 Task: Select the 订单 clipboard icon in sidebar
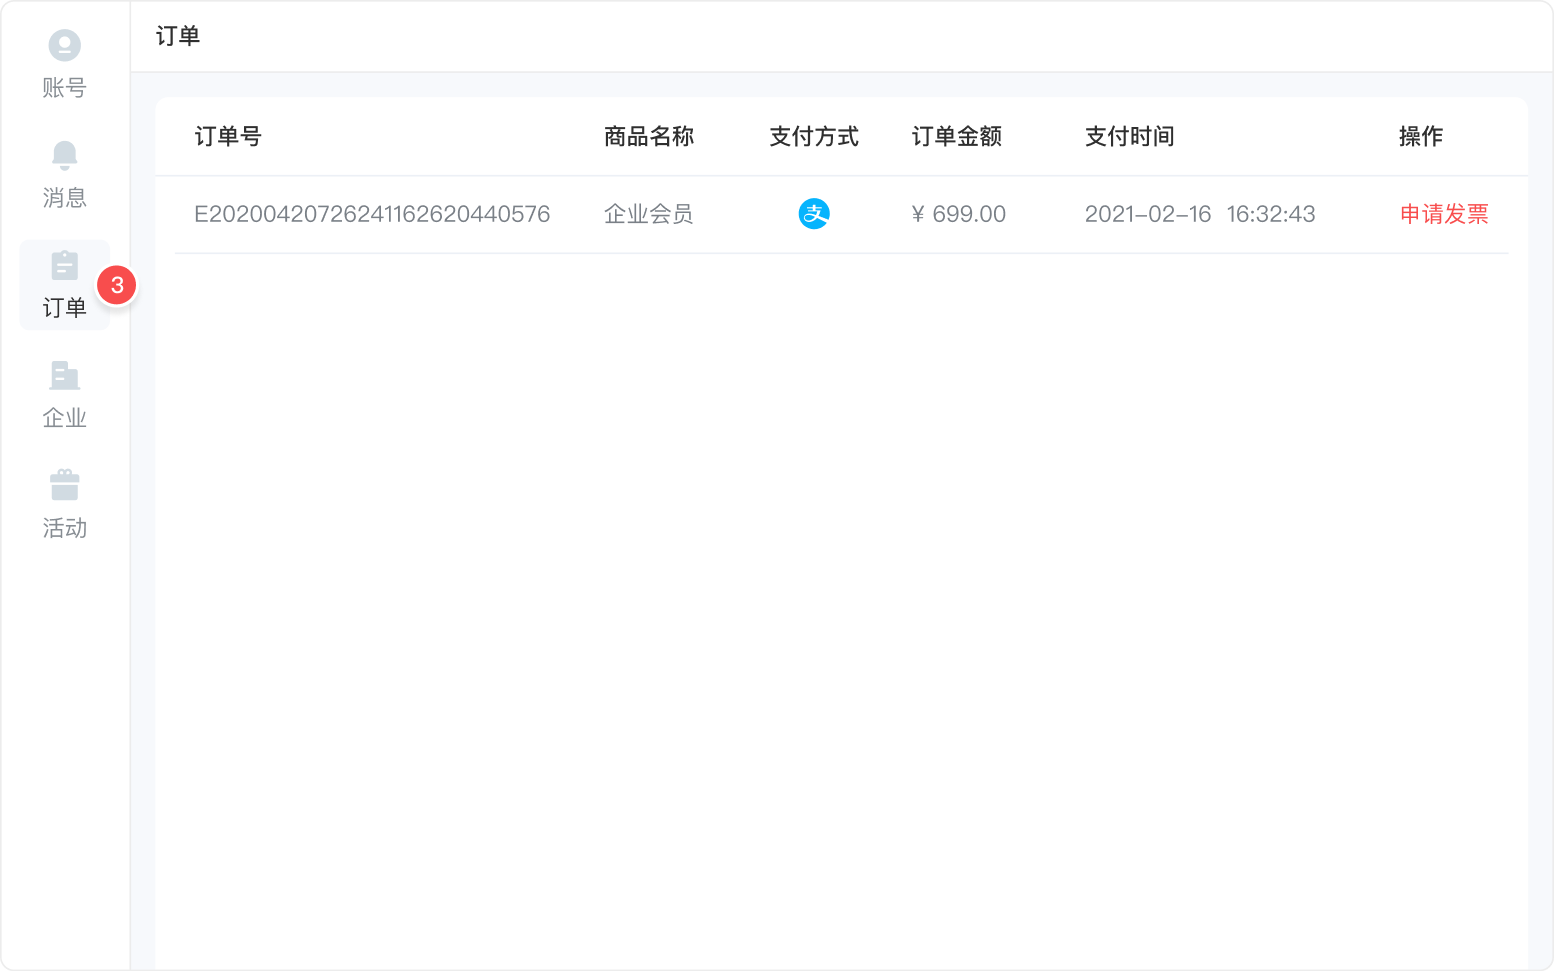point(64,266)
